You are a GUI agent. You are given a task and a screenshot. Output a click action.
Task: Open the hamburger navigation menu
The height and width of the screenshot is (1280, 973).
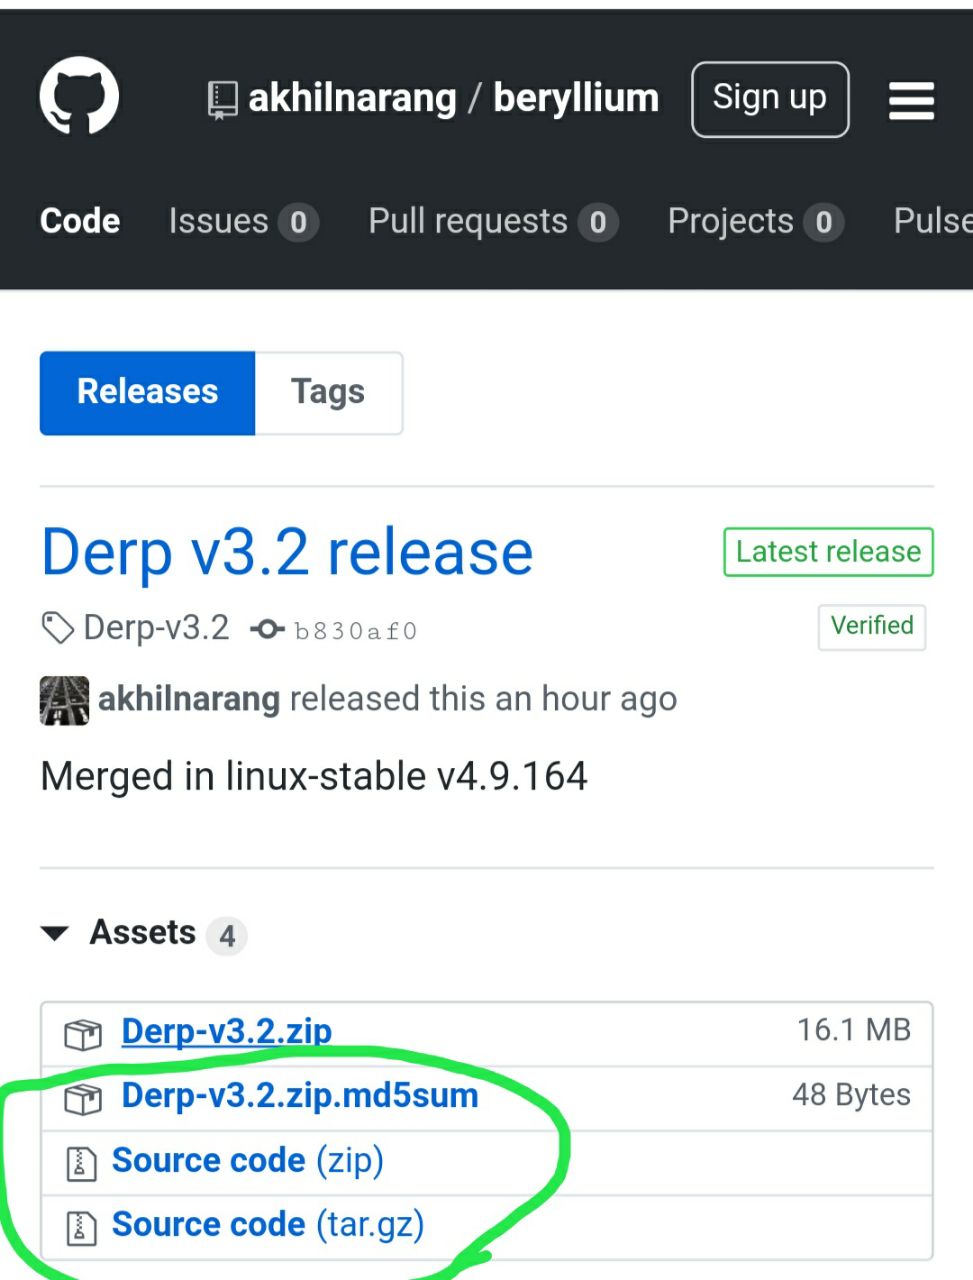[x=911, y=101]
